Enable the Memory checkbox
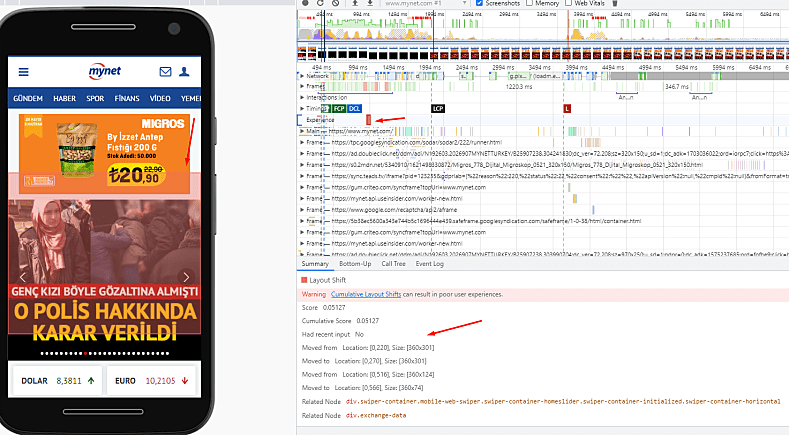789x435 pixels. pos(529,3)
